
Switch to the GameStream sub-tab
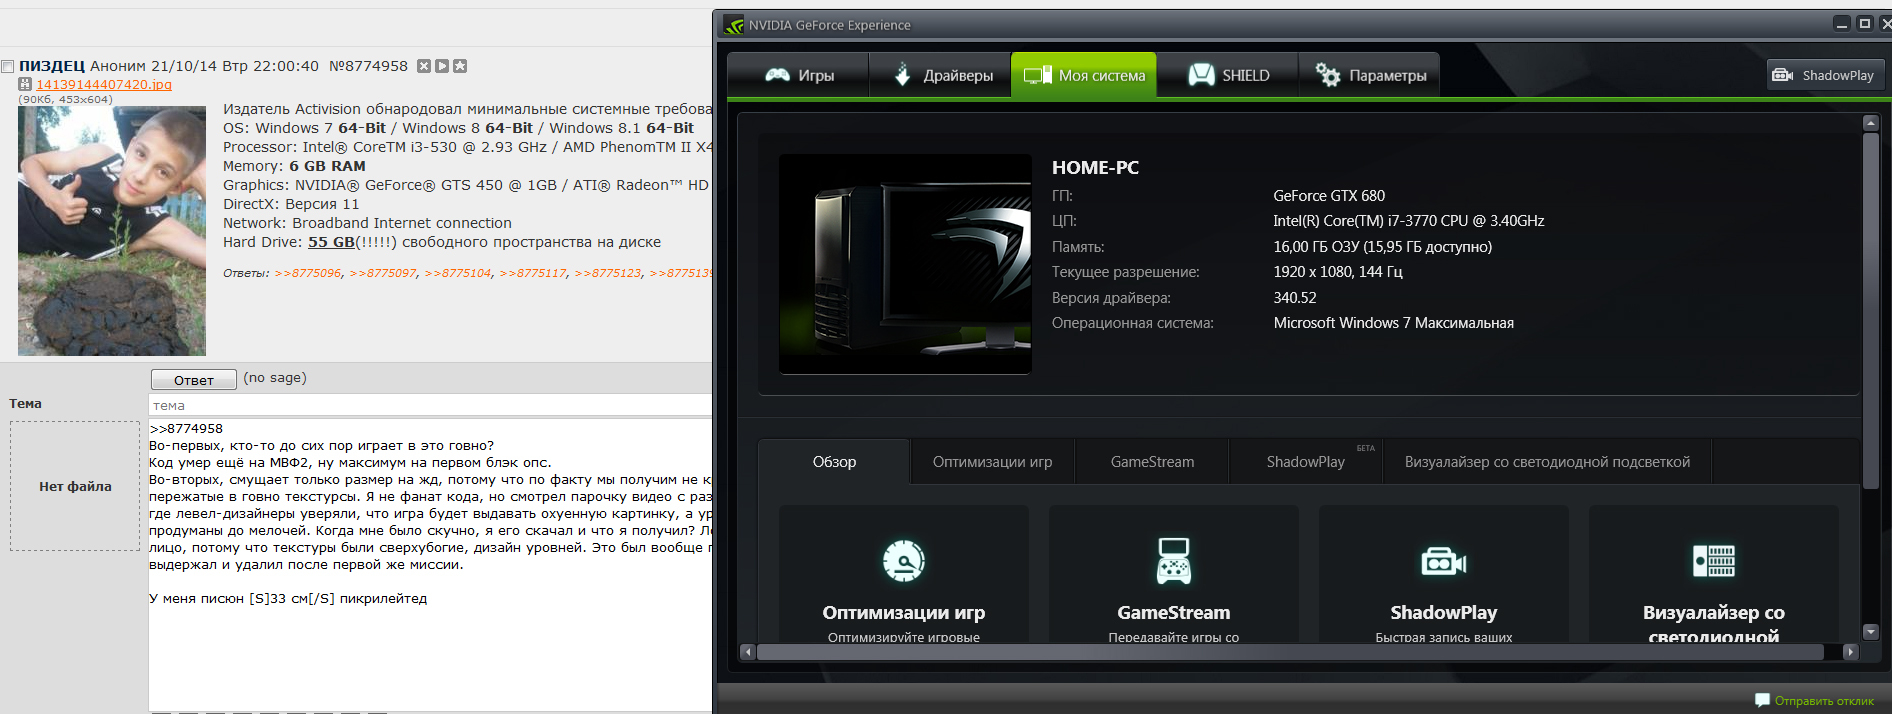pyautogui.click(x=1152, y=462)
